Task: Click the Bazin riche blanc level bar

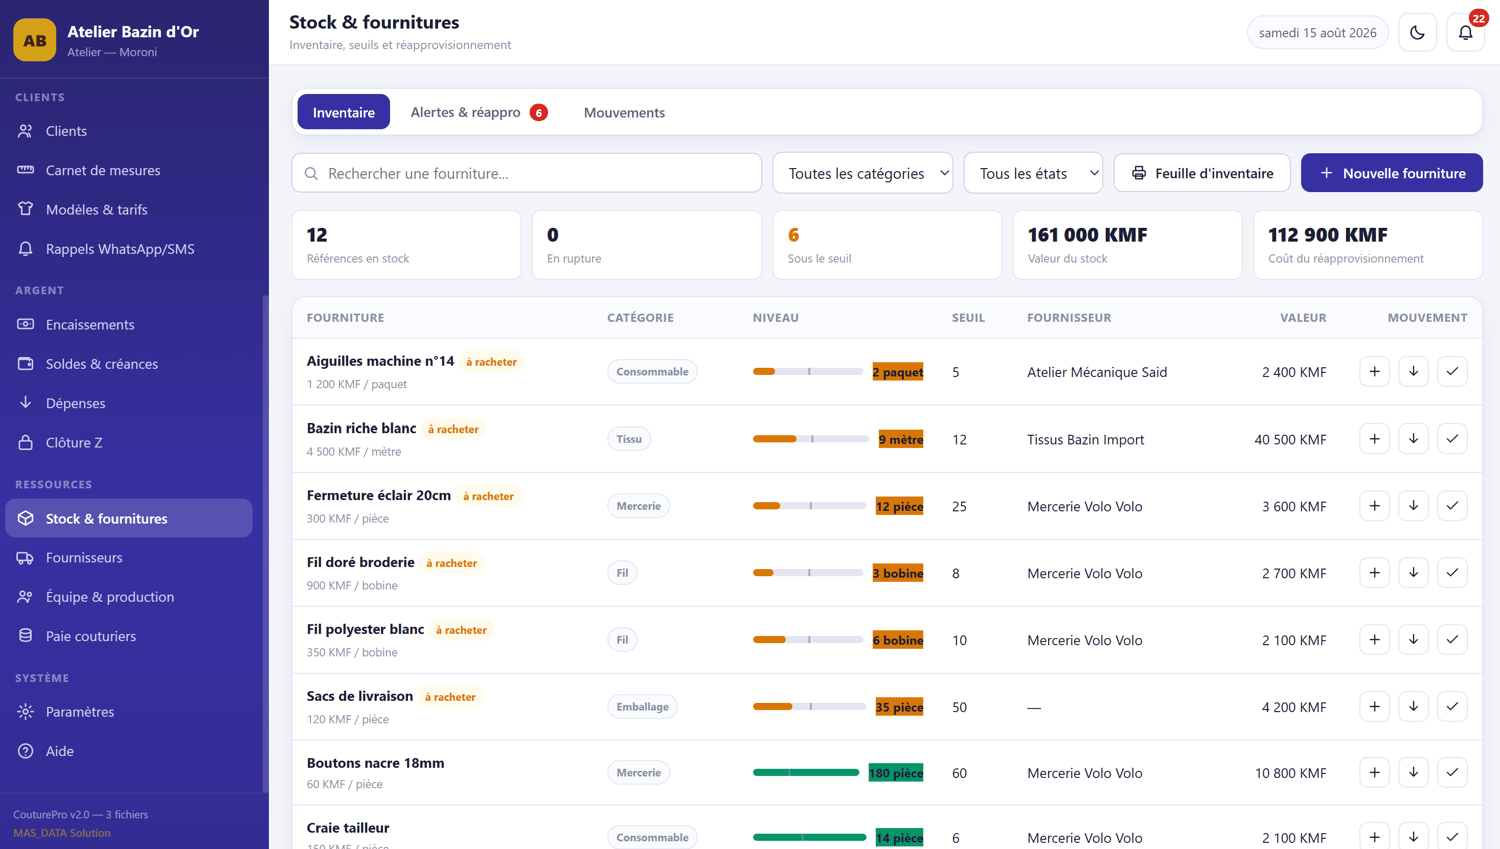Action: pyautogui.click(x=811, y=439)
